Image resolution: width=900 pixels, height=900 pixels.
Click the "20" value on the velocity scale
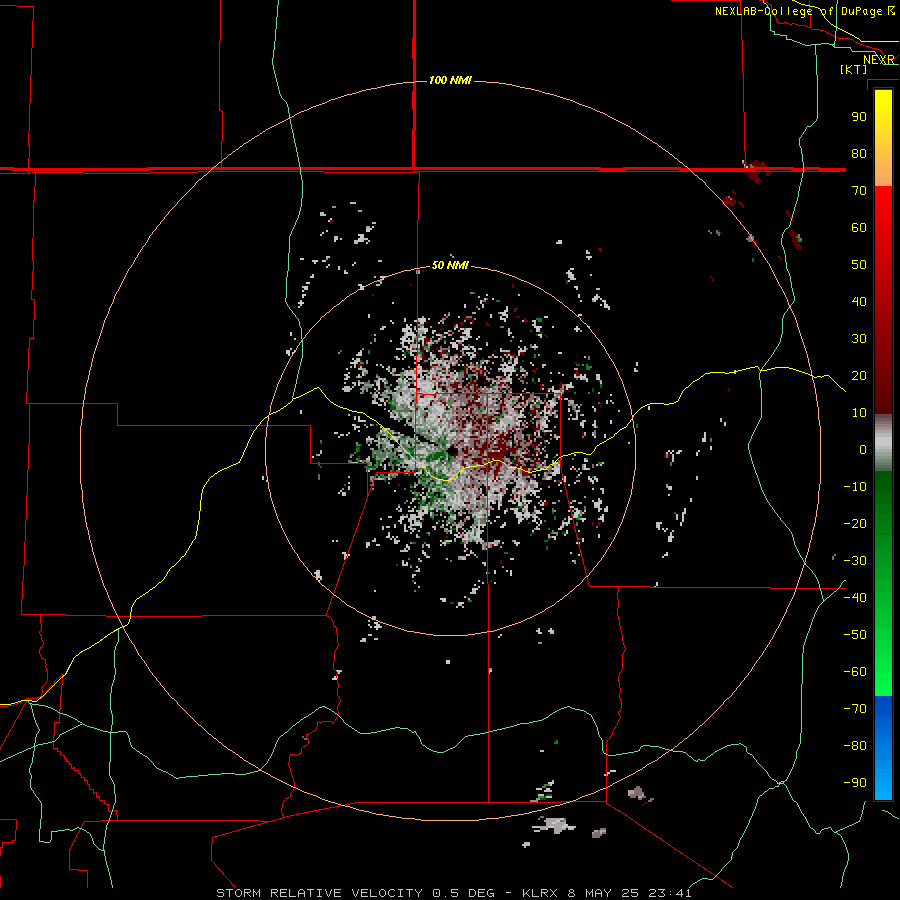pyautogui.click(x=859, y=376)
